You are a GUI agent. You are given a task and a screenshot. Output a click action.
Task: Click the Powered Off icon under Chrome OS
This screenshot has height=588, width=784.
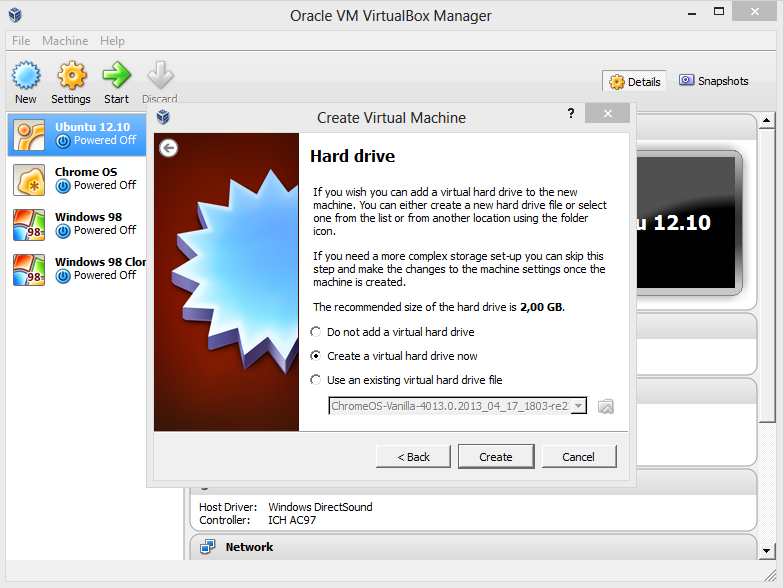(63, 186)
